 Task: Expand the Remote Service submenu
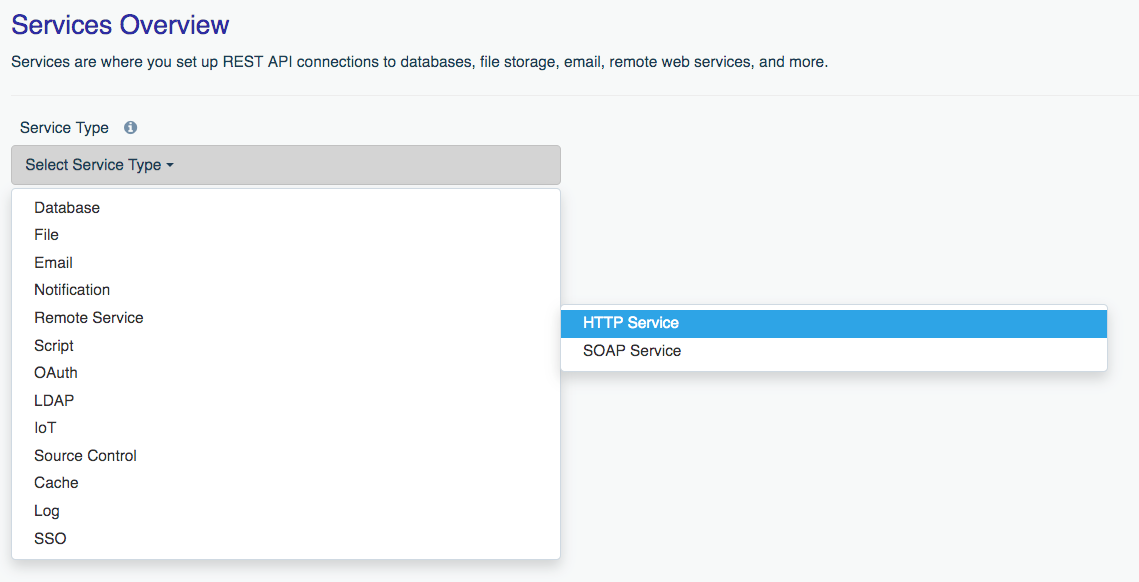(x=89, y=318)
